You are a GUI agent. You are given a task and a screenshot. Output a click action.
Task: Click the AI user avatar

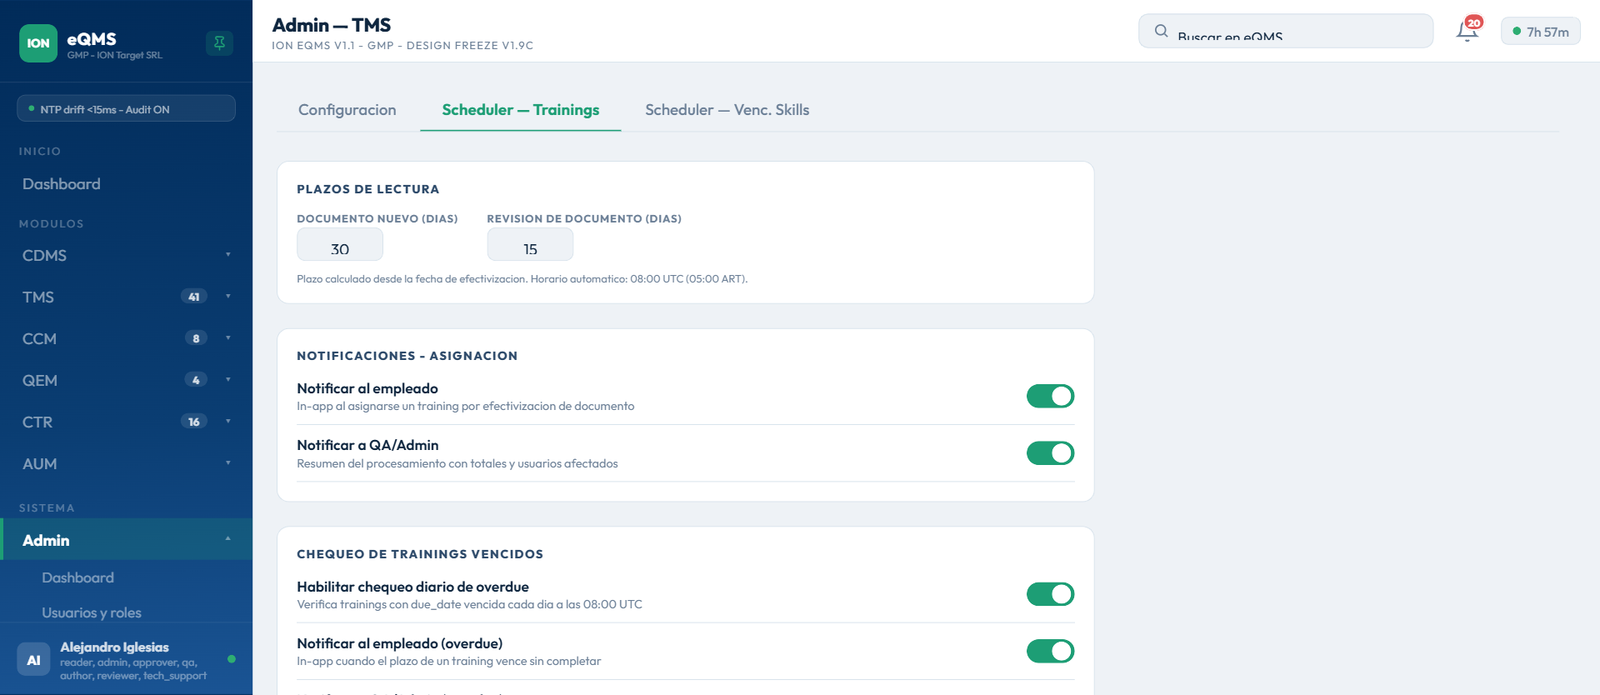coord(34,660)
